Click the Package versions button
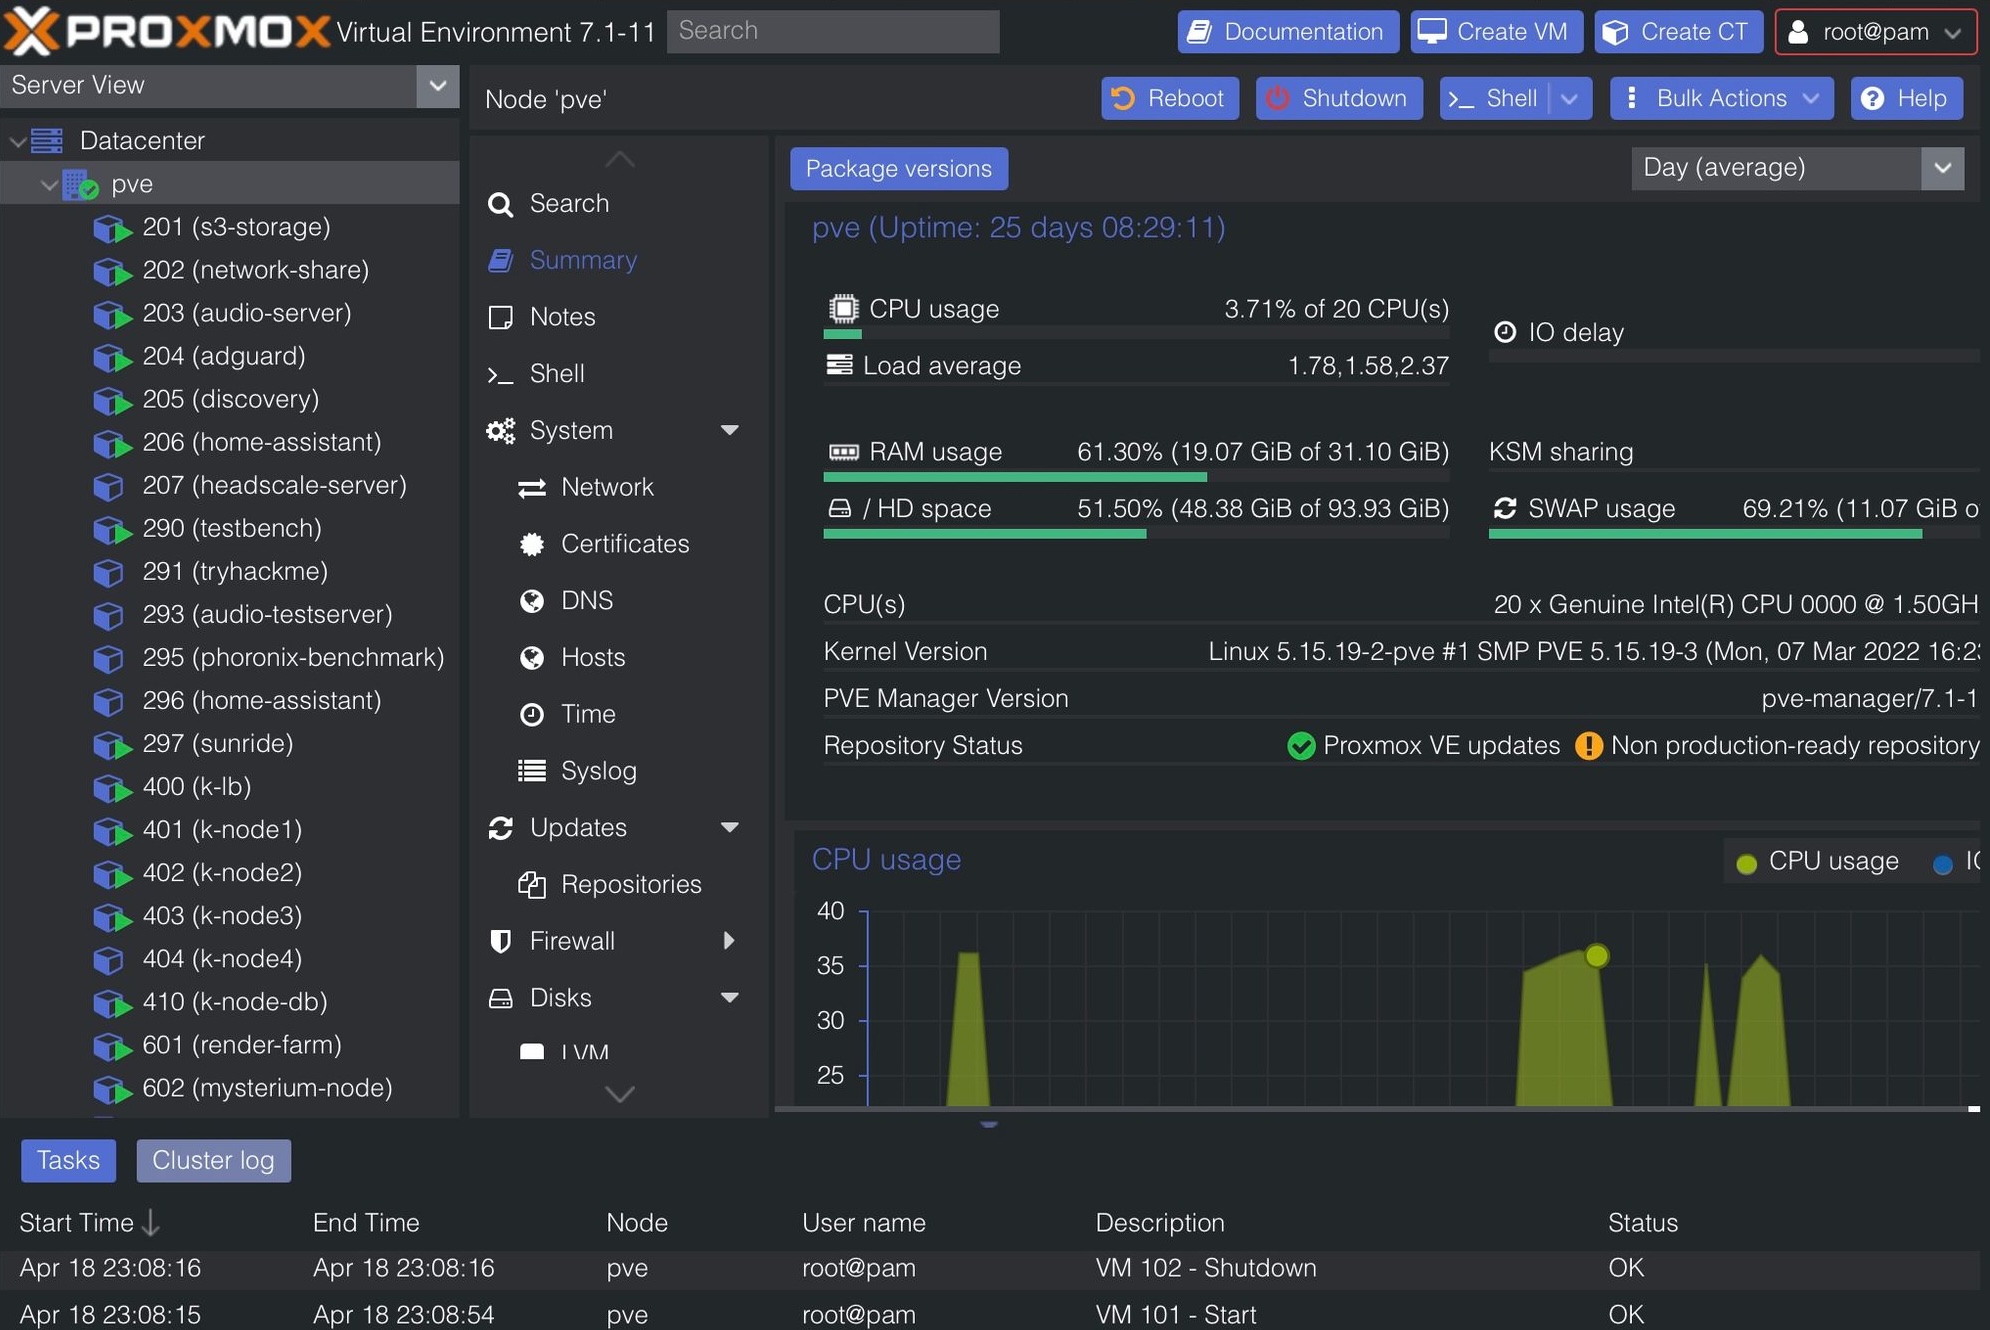 tap(898, 168)
